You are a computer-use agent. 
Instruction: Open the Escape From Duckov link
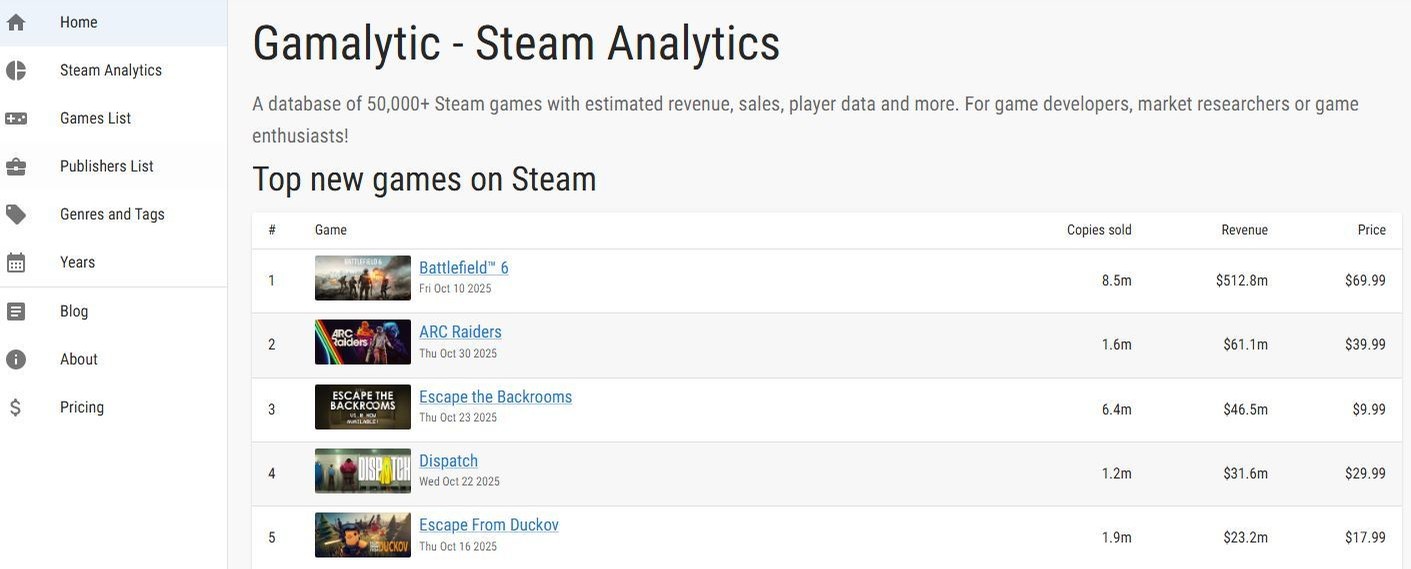tap(488, 525)
